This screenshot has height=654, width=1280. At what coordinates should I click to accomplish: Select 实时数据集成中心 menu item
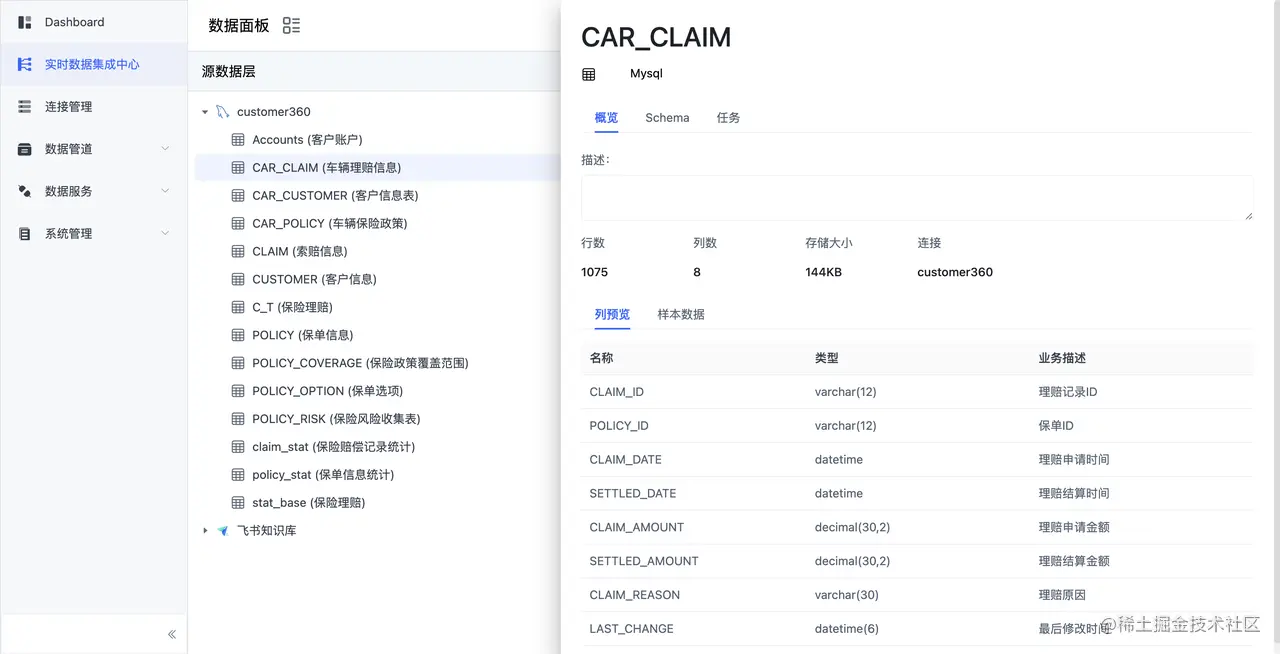point(94,64)
